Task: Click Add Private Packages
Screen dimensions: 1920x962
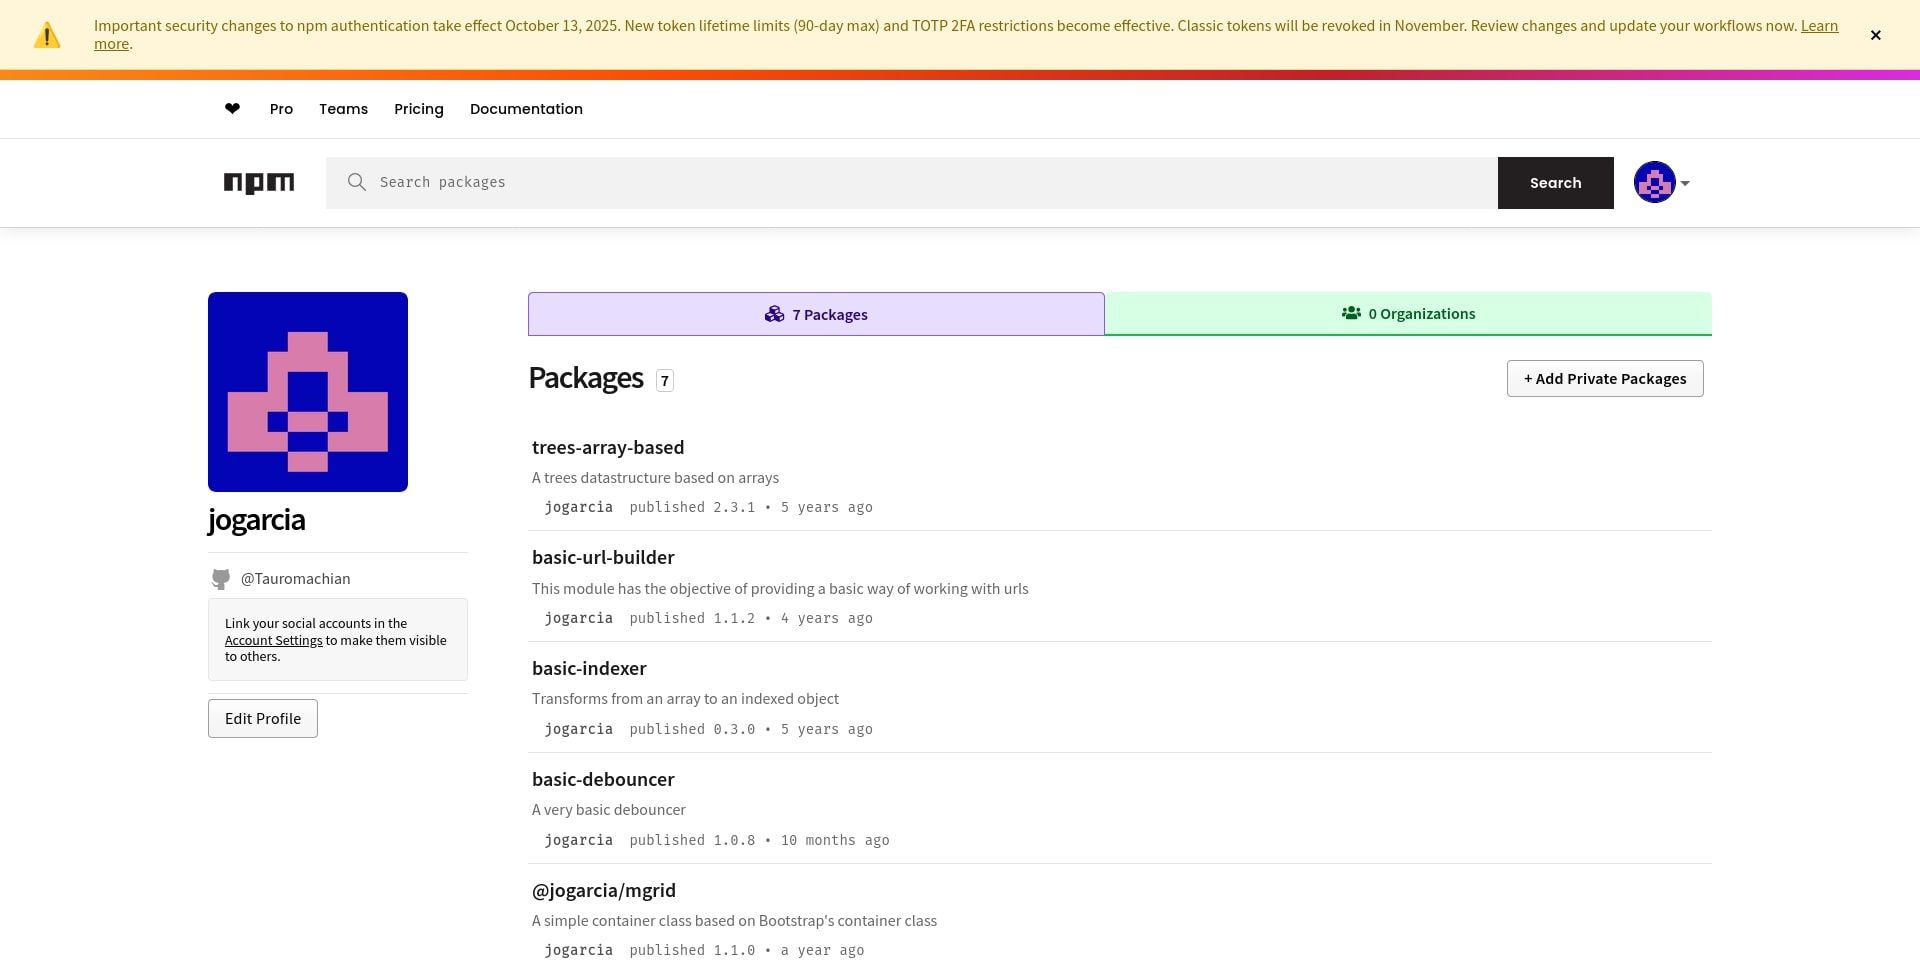Action: (1604, 378)
